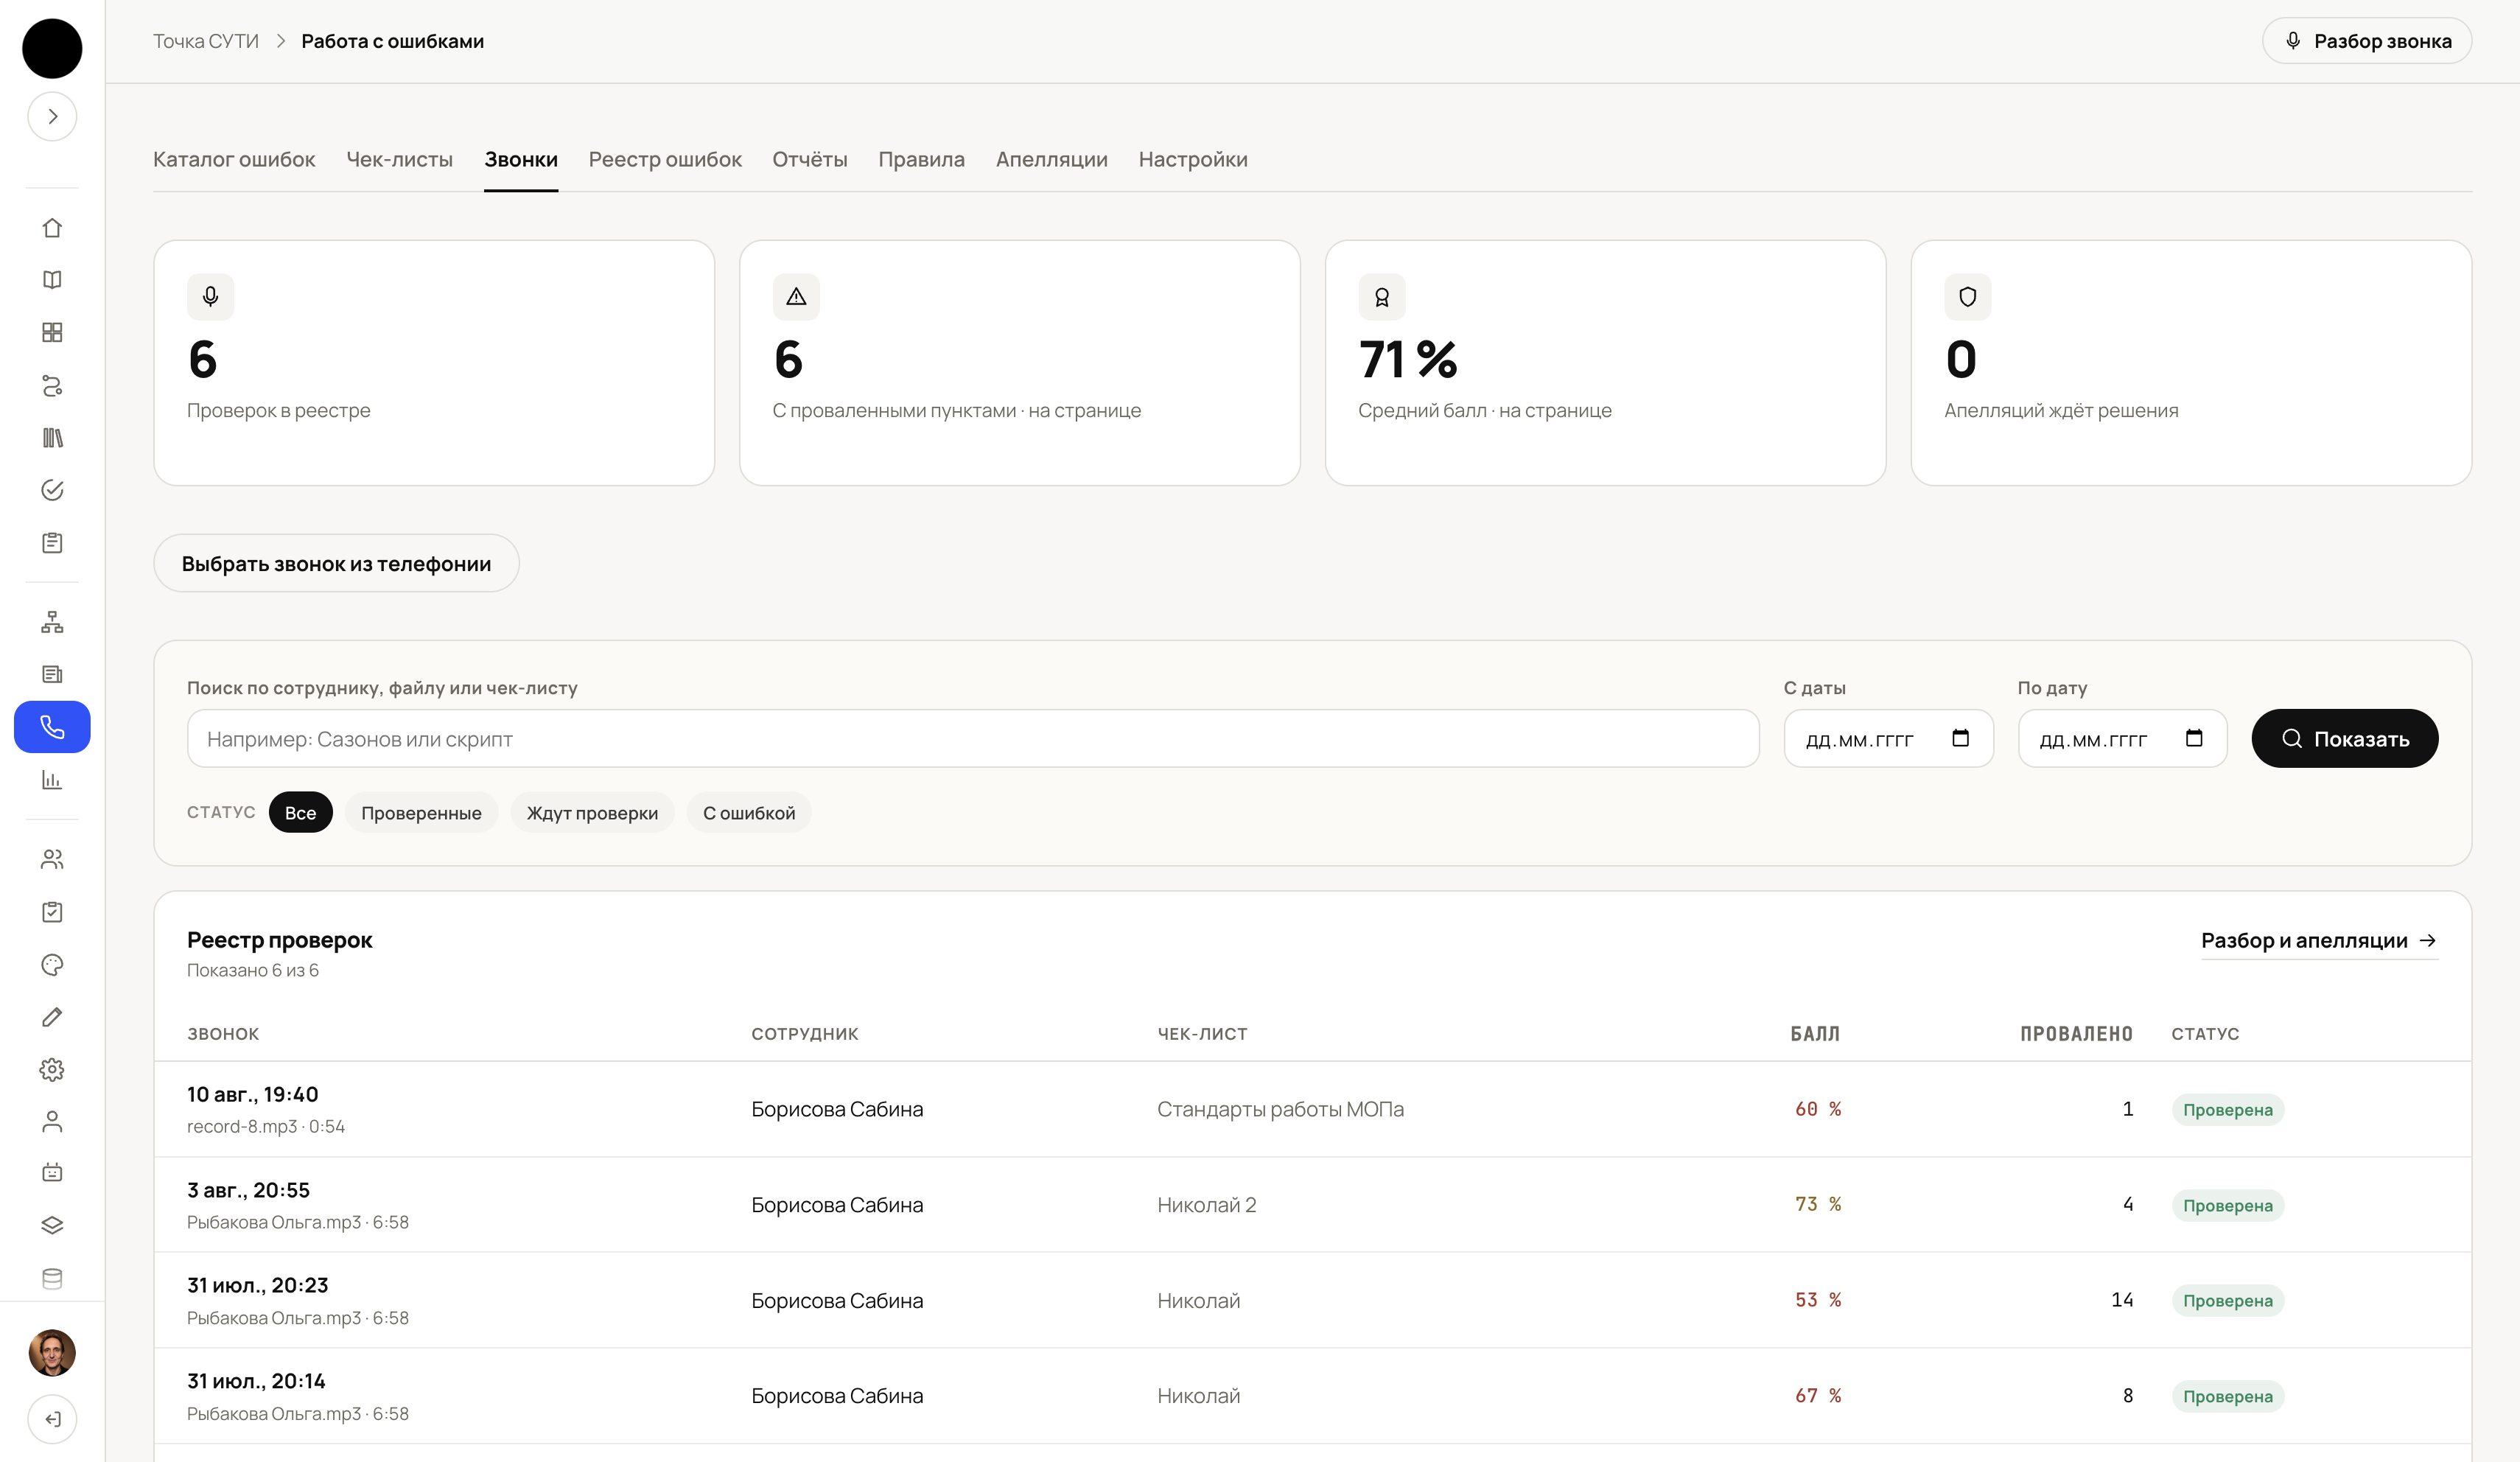Open the org-chart hierarchy icon in the sidebar
Viewport: 2520px width, 1462px height.
(52, 622)
